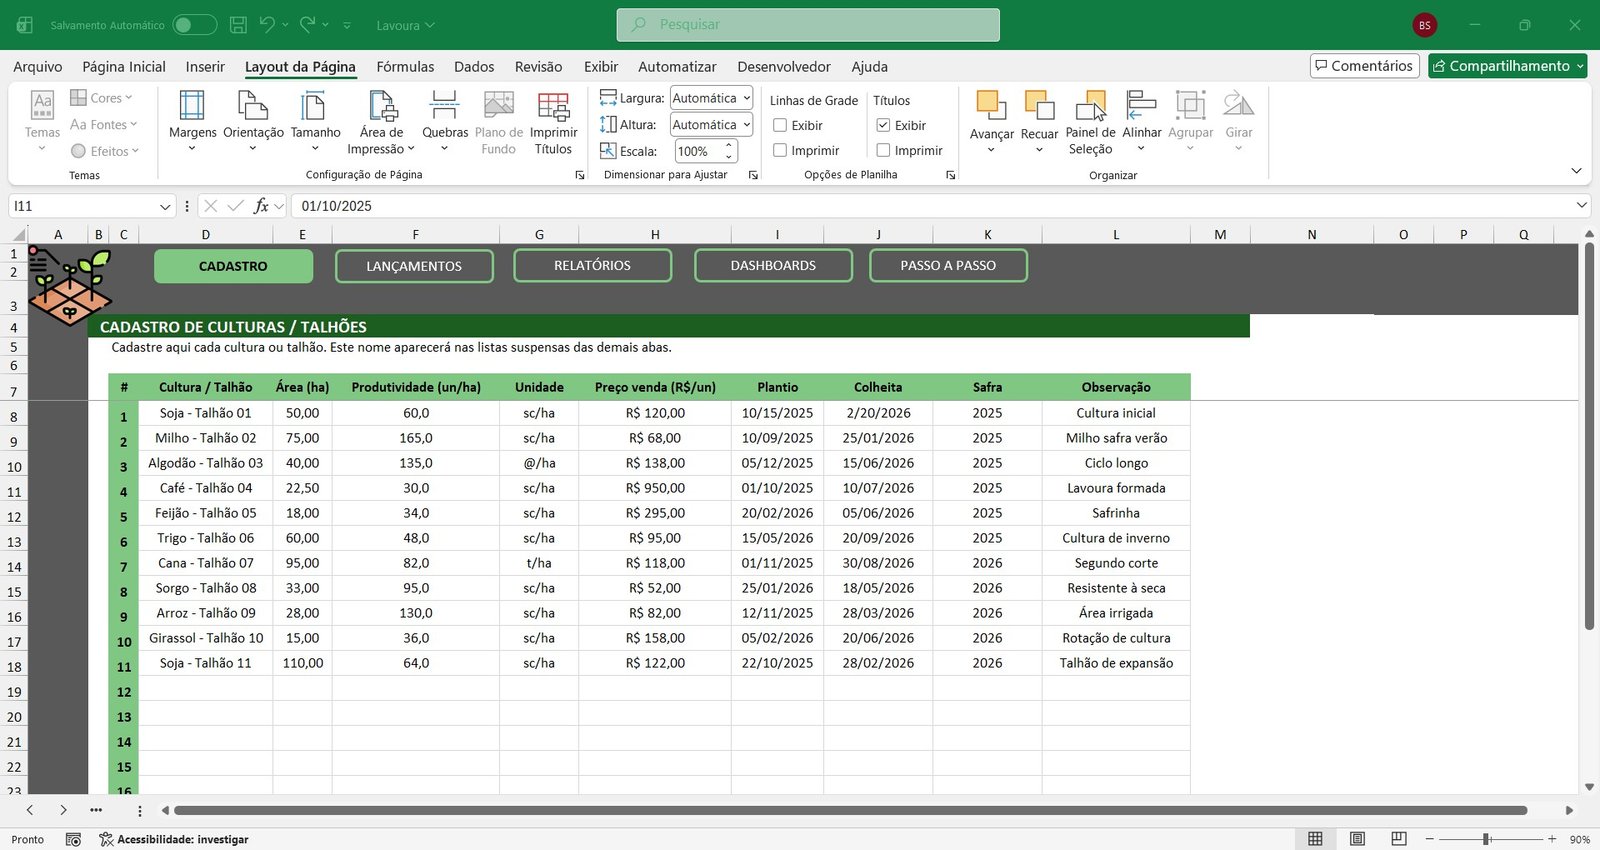Viewport: 1600px width, 850px height.
Task: Click the CADASTRO navigation button
Action: pyautogui.click(x=233, y=266)
